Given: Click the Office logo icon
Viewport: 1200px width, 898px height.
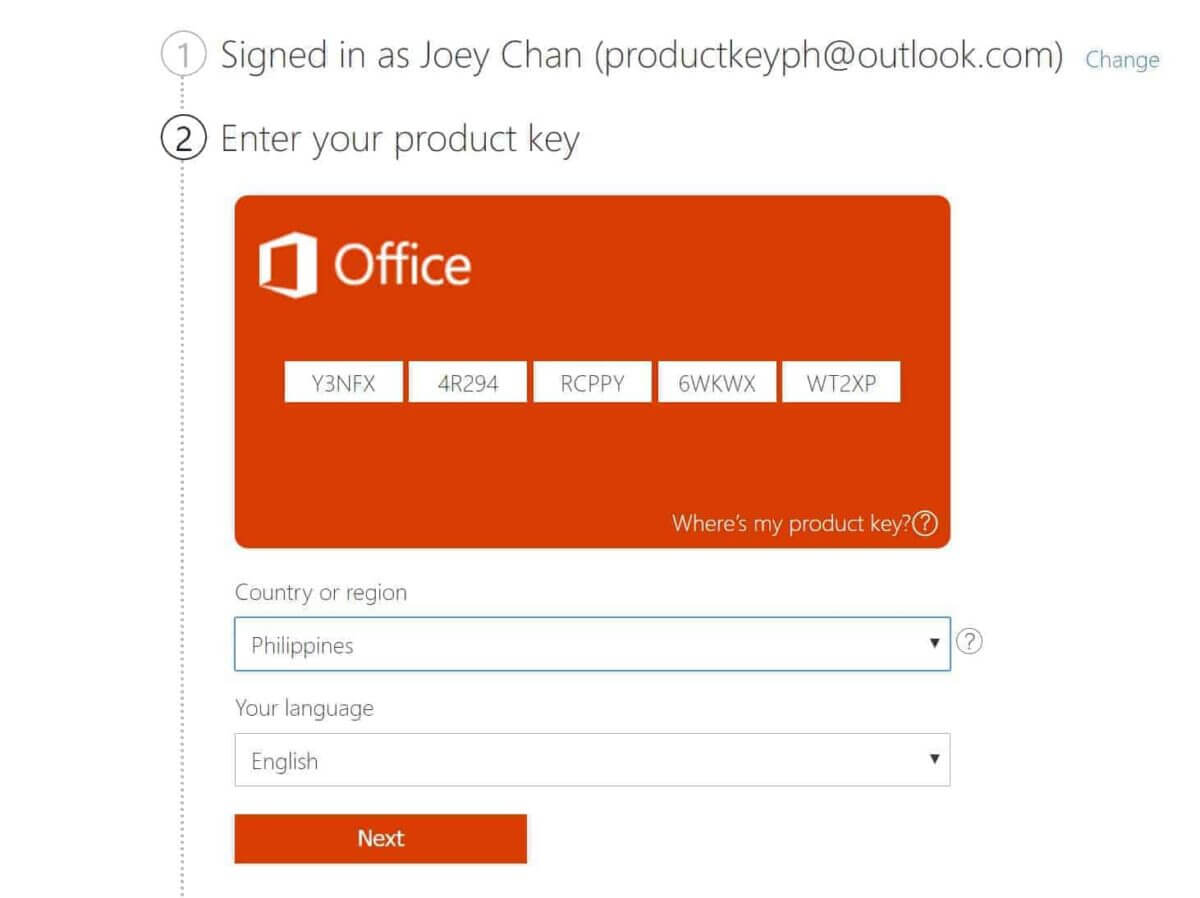Looking at the screenshot, I should coord(290,262).
